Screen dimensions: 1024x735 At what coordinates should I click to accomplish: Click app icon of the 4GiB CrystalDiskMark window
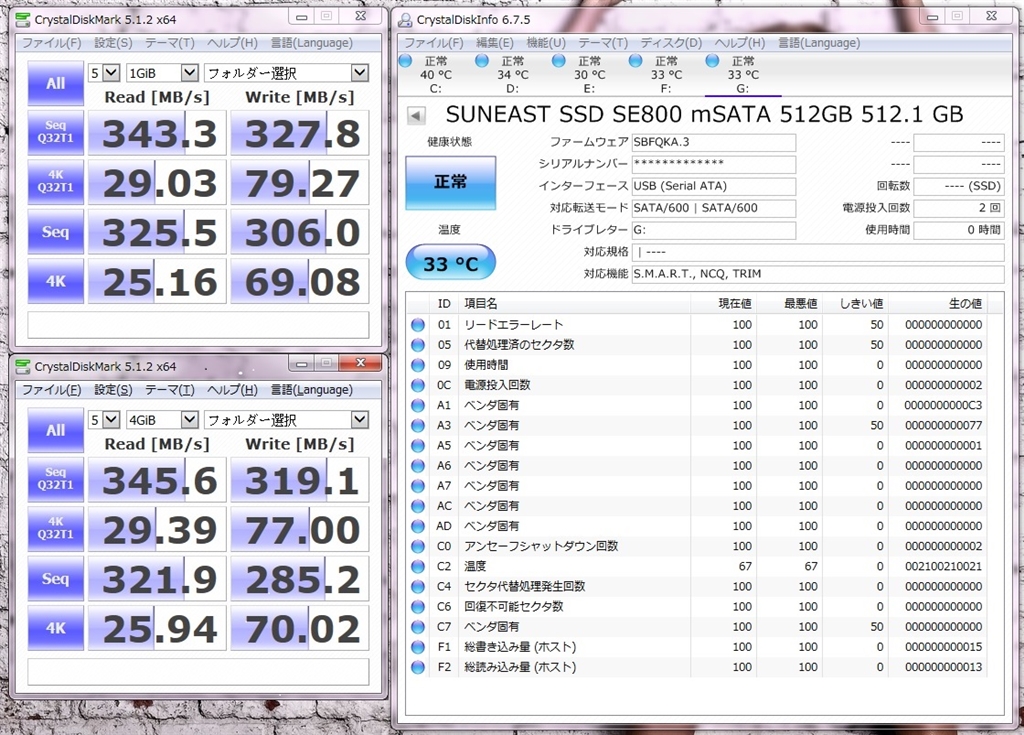[23, 367]
